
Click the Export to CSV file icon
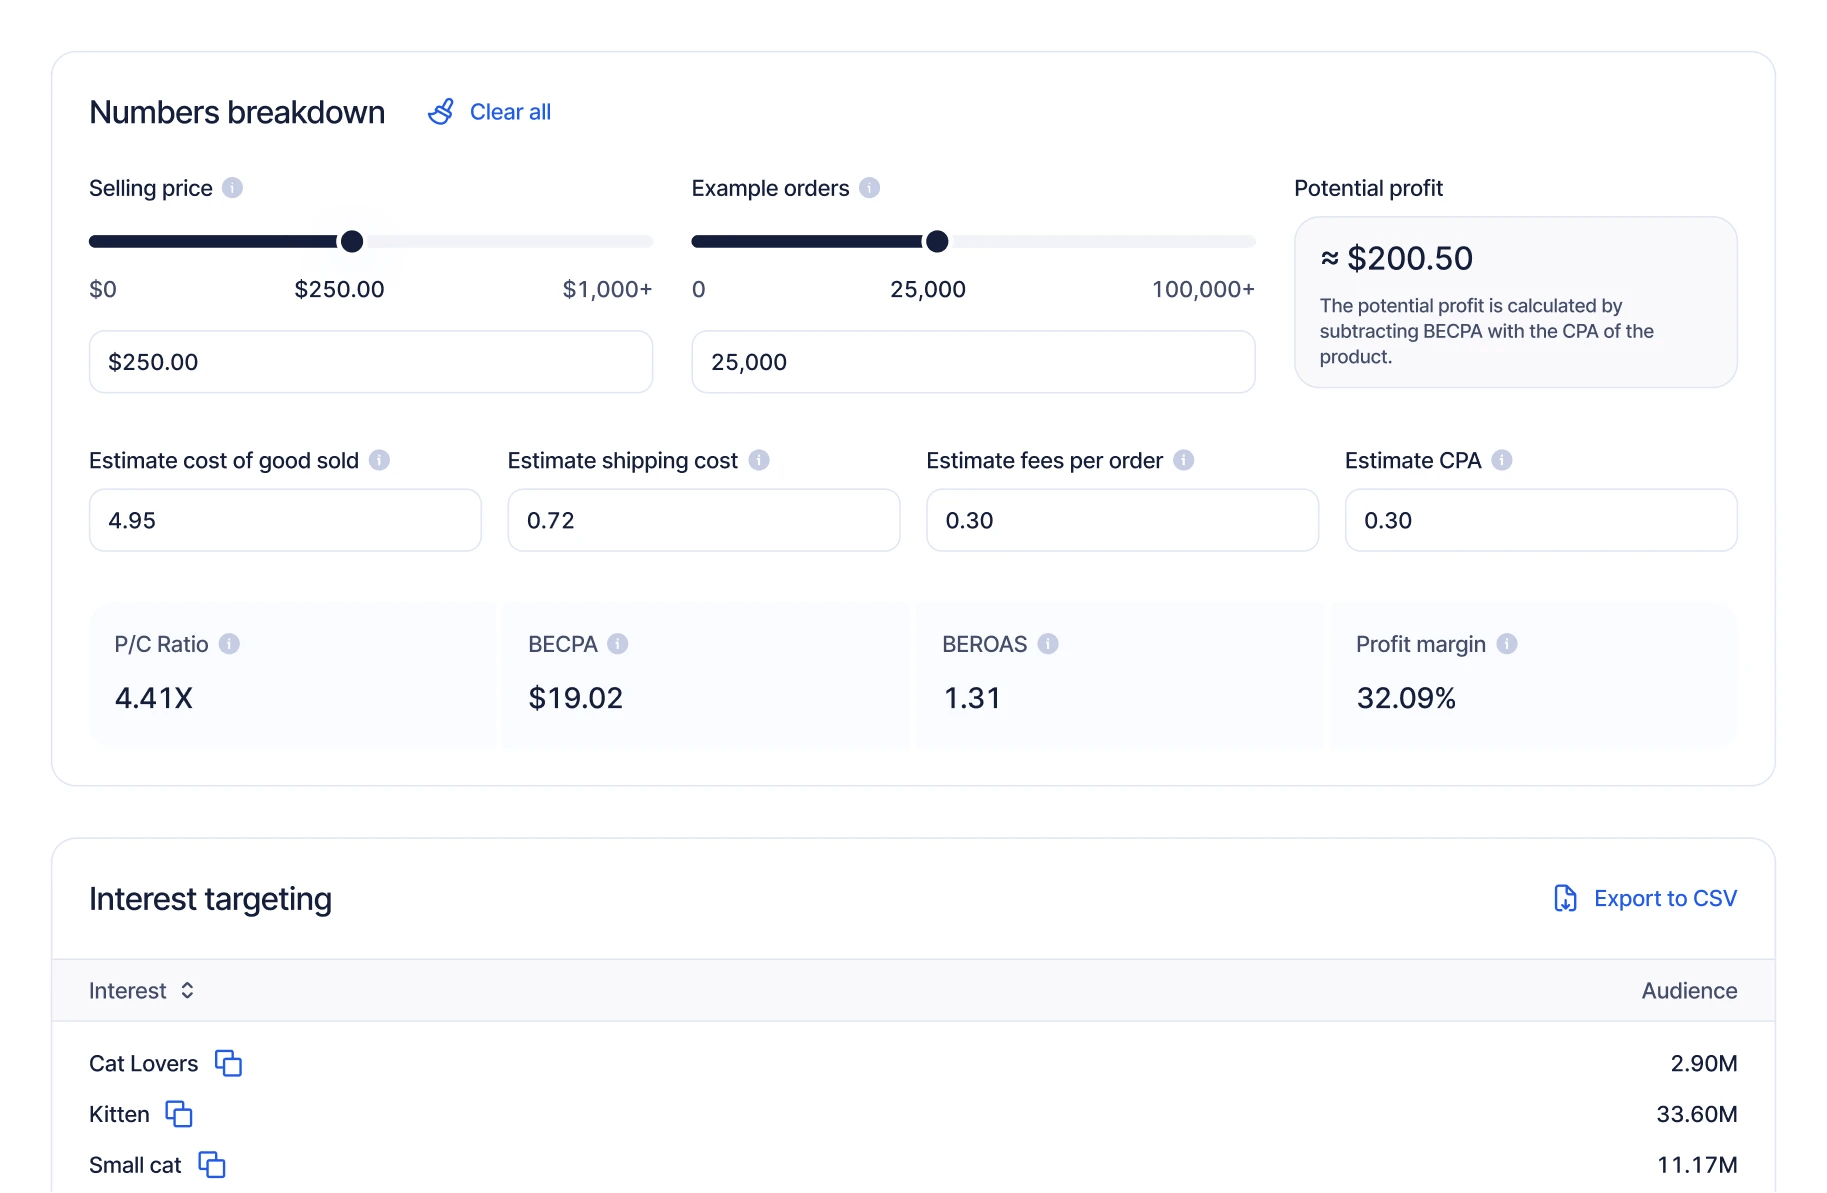click(x=1565, y=898)
